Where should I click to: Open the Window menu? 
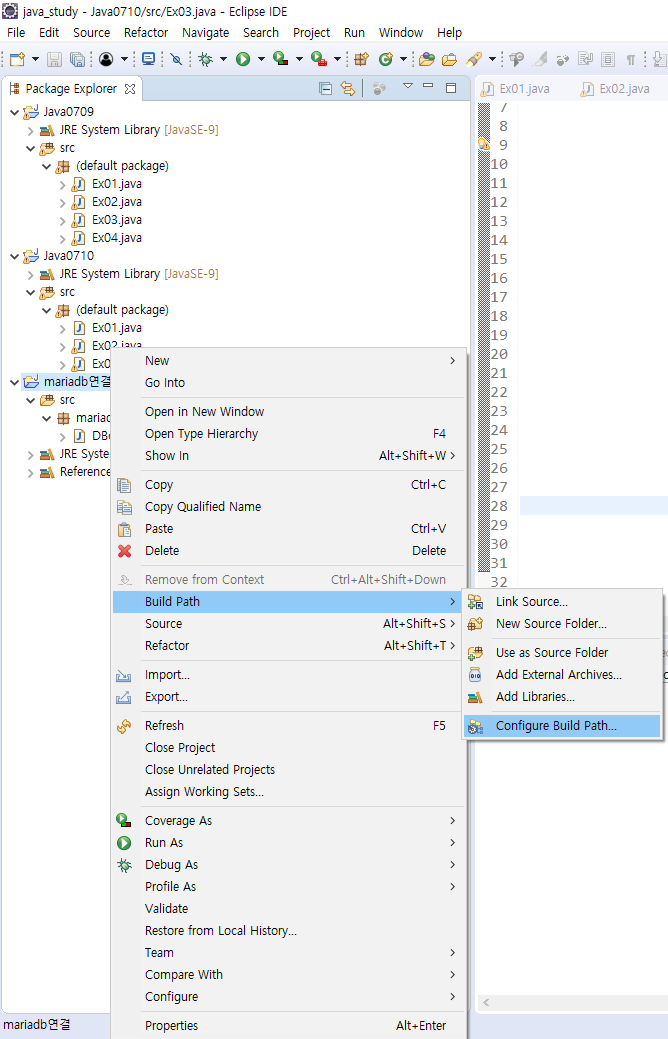point(401,32)
